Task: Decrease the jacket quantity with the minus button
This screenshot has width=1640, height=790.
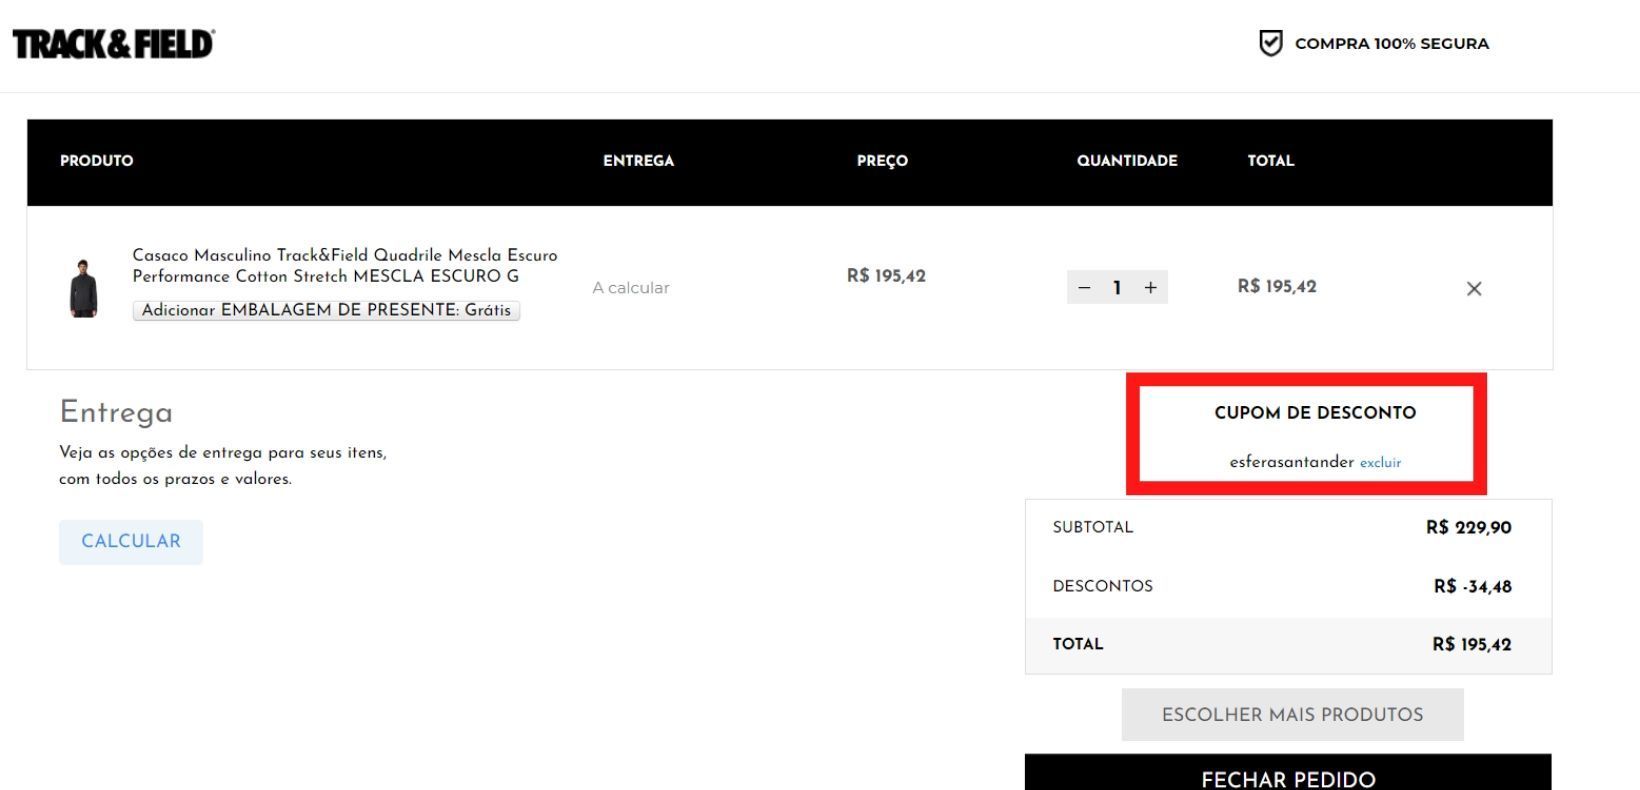Action: click(1084, 288)
